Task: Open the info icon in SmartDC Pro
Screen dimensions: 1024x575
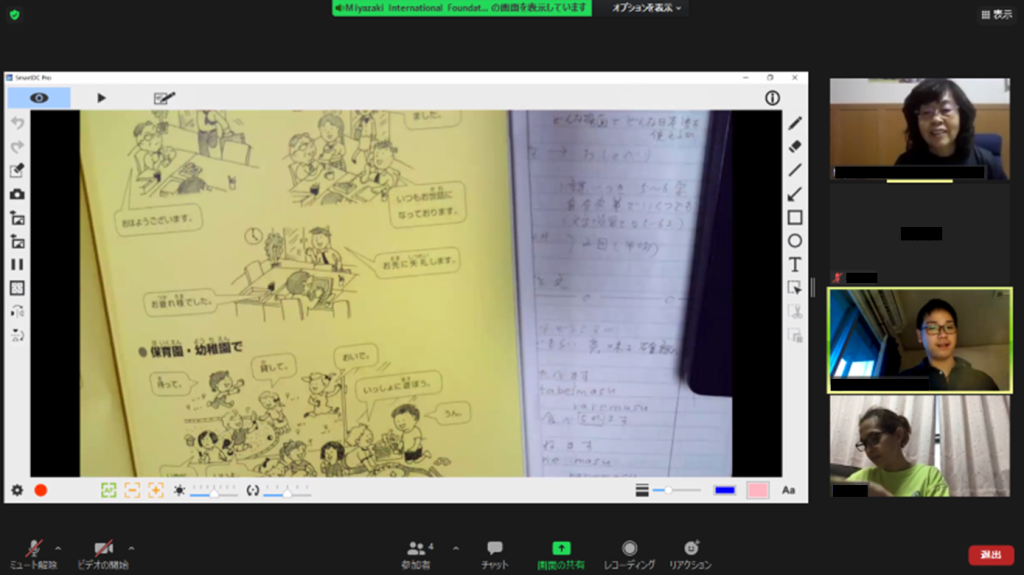Action: [772, 98]
